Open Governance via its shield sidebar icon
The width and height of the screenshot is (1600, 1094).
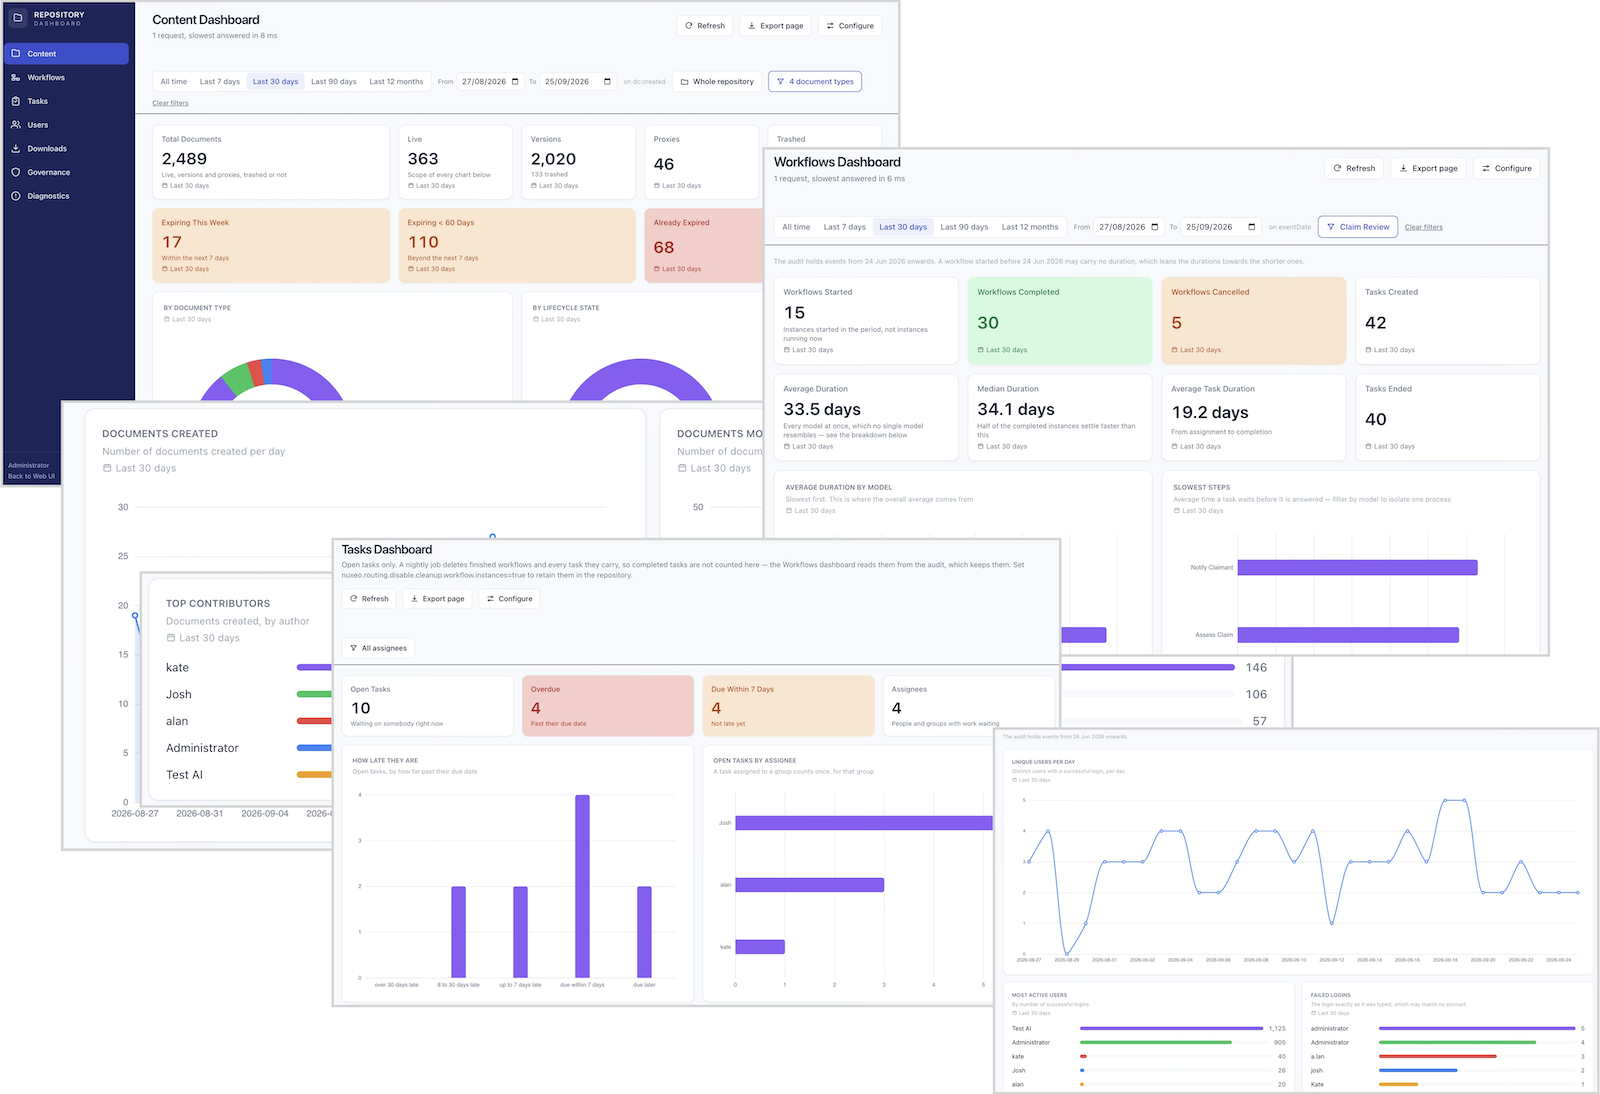click(16, 172)
